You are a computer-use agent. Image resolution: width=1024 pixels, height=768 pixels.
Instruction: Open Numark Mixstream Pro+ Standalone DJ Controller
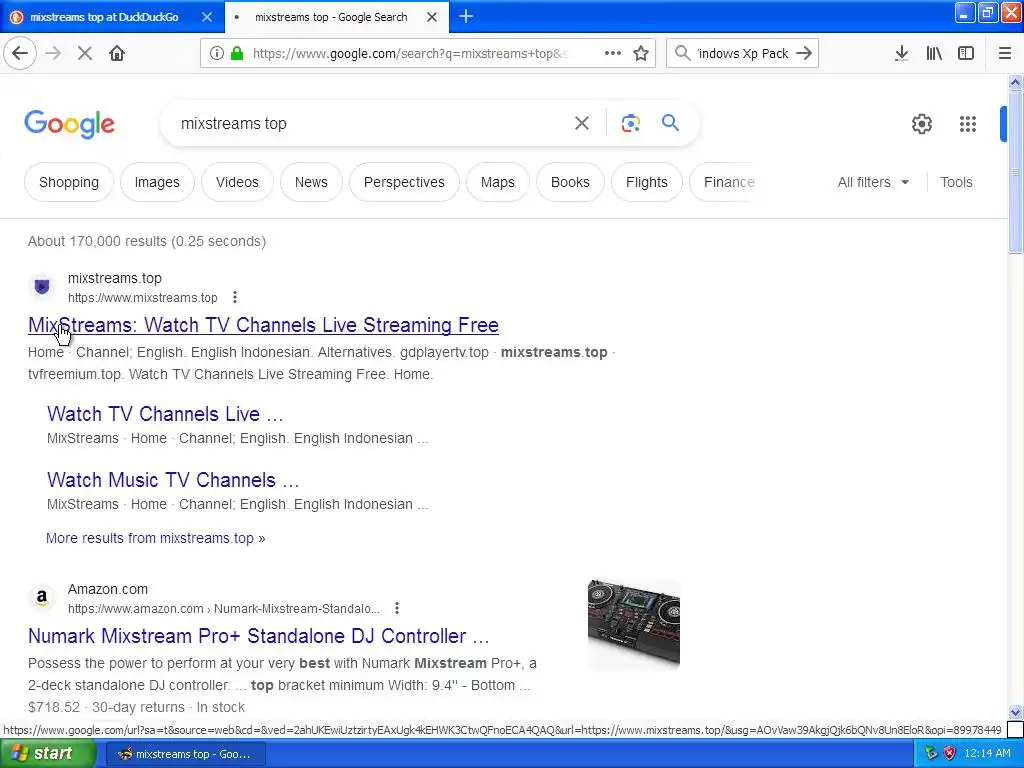pos(259,636)
